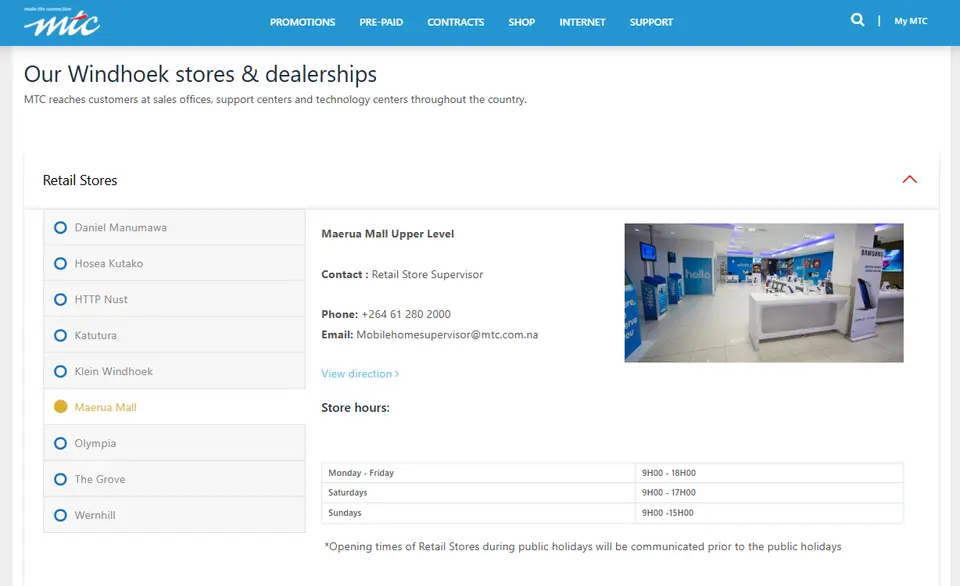Viewport: 960px width, 586px height.
Task: Open the SUPPORT menu
Action: [x=651, y=22]
